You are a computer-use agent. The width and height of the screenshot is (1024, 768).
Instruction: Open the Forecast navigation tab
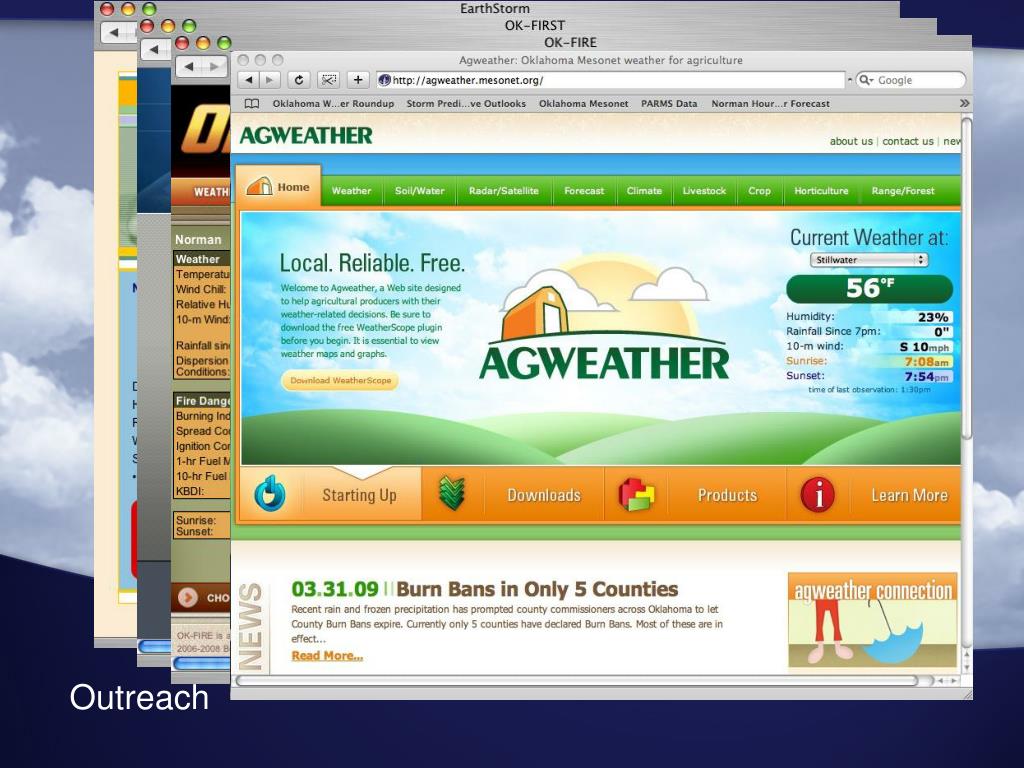[x=584, y=191]
